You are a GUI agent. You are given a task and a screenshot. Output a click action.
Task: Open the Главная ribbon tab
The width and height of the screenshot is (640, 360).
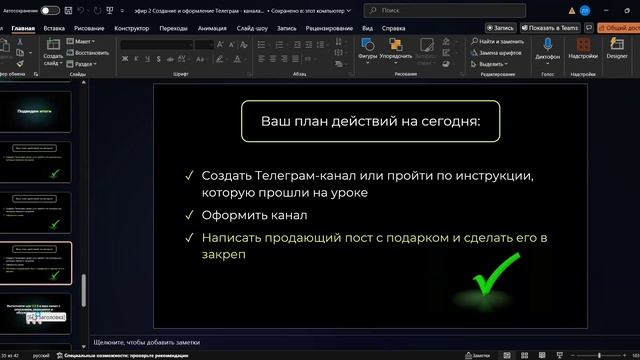23,28
